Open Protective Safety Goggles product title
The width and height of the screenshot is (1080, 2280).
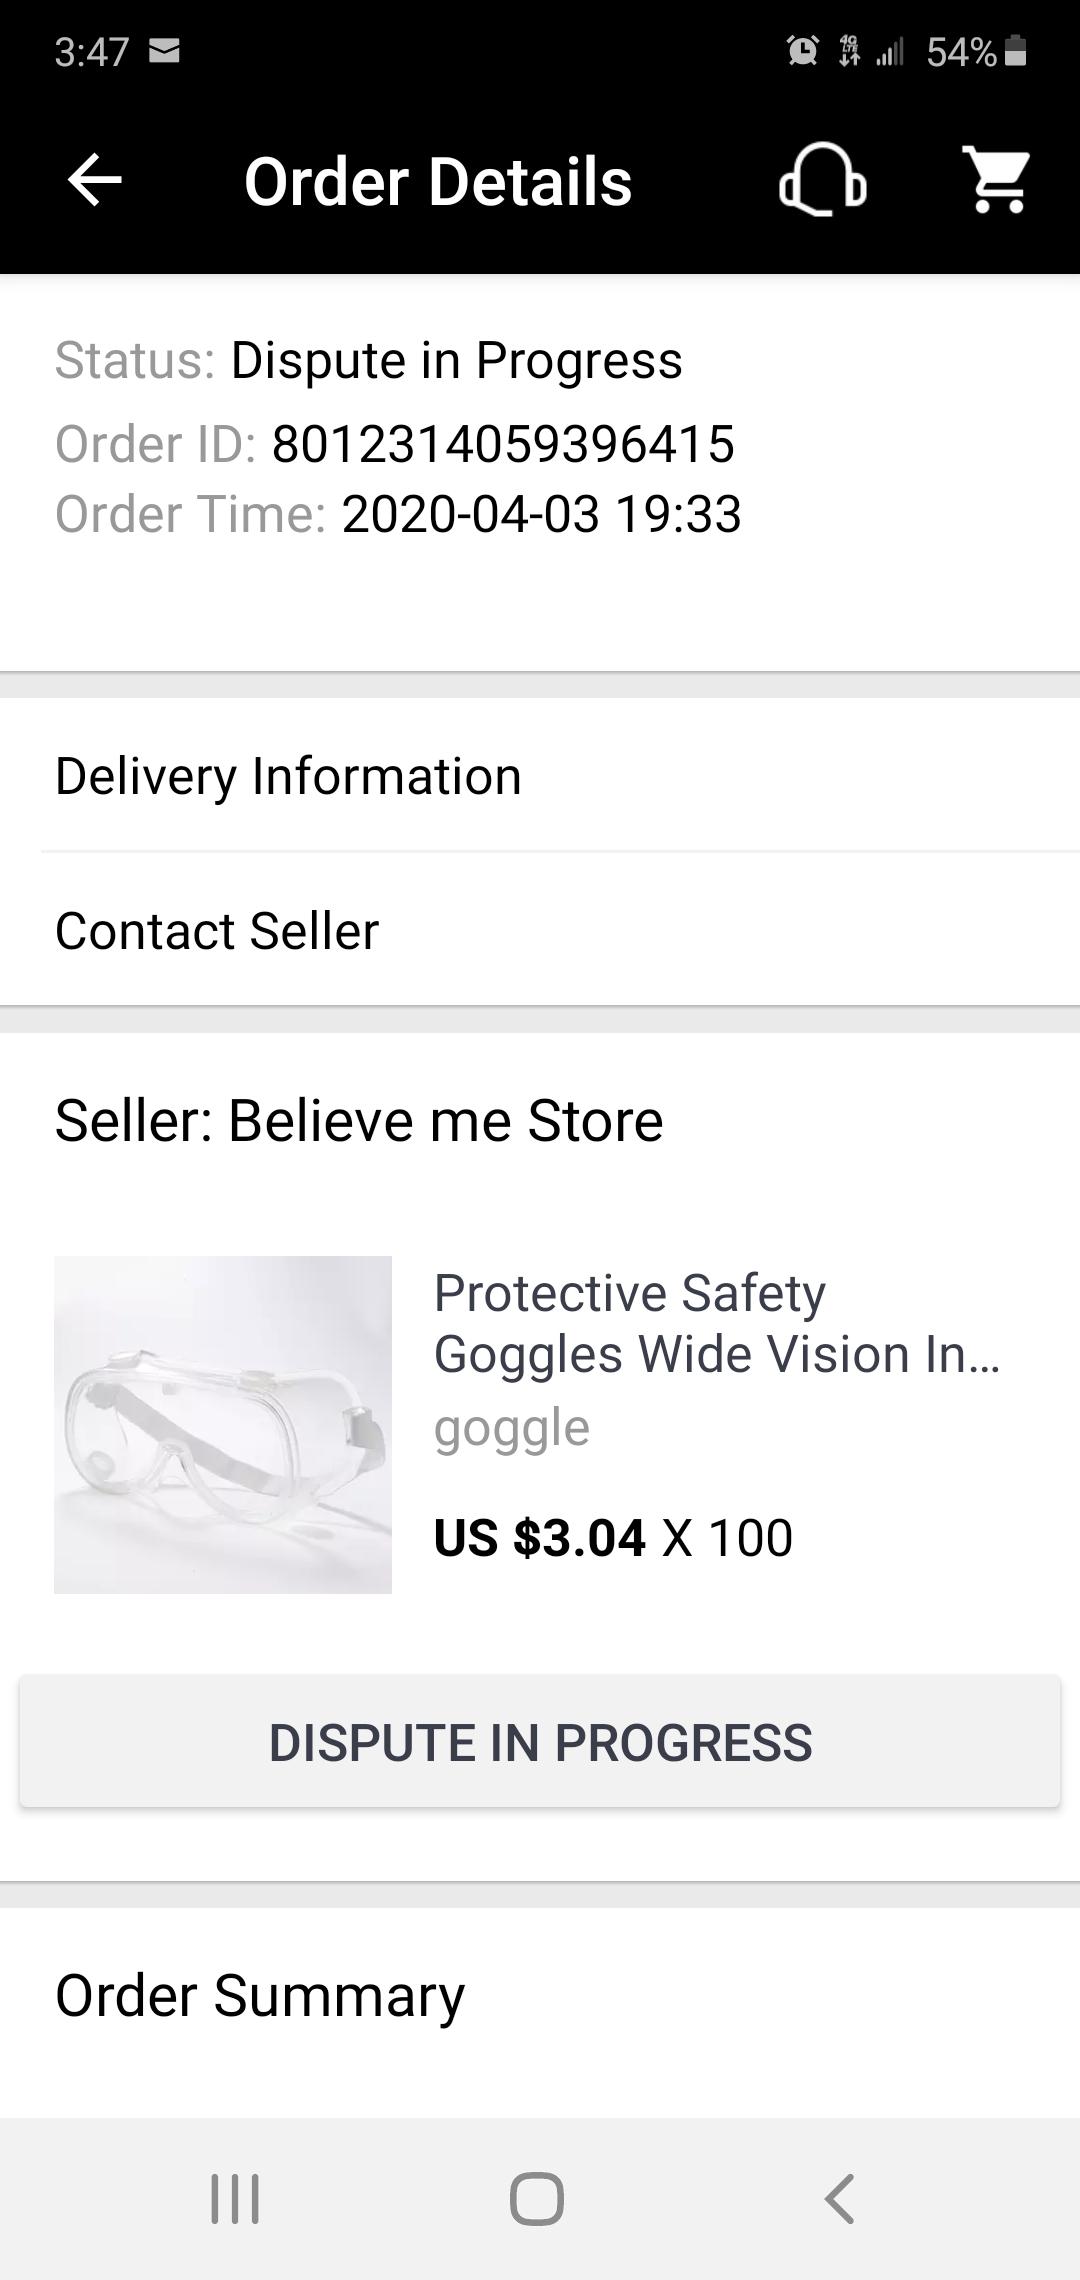pos(716,1323)
